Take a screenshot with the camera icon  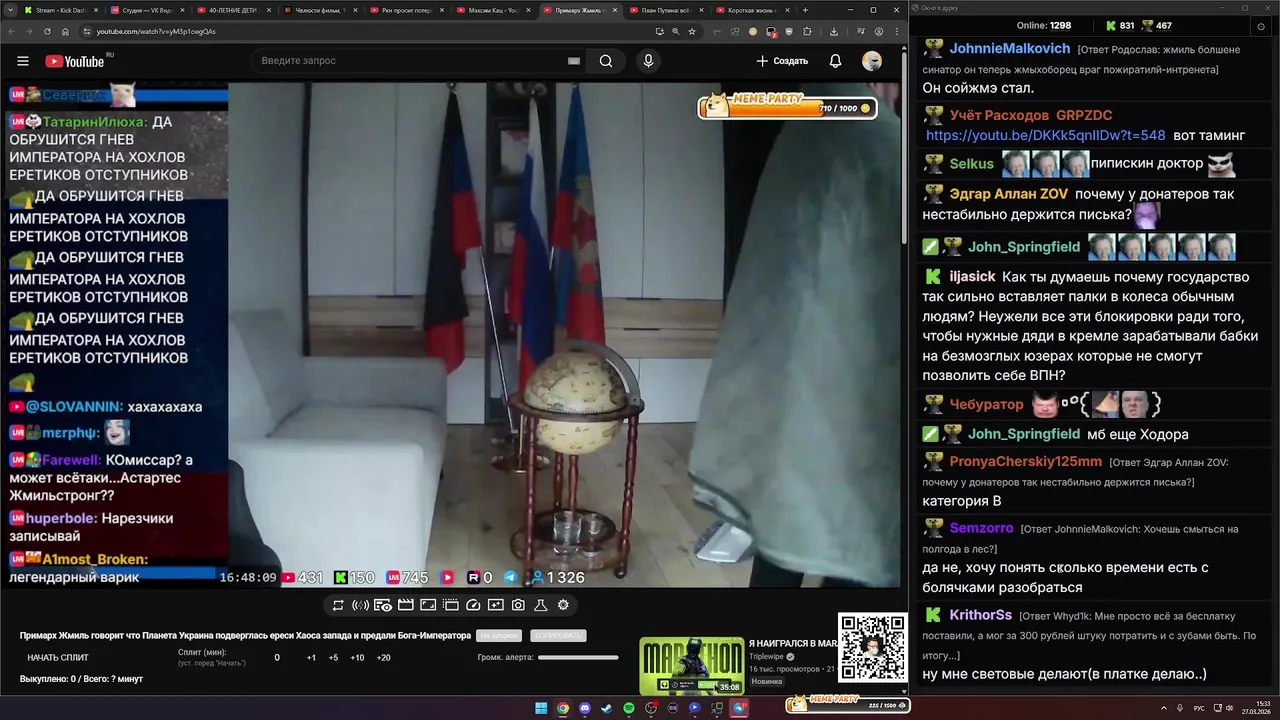pos(518,605)
